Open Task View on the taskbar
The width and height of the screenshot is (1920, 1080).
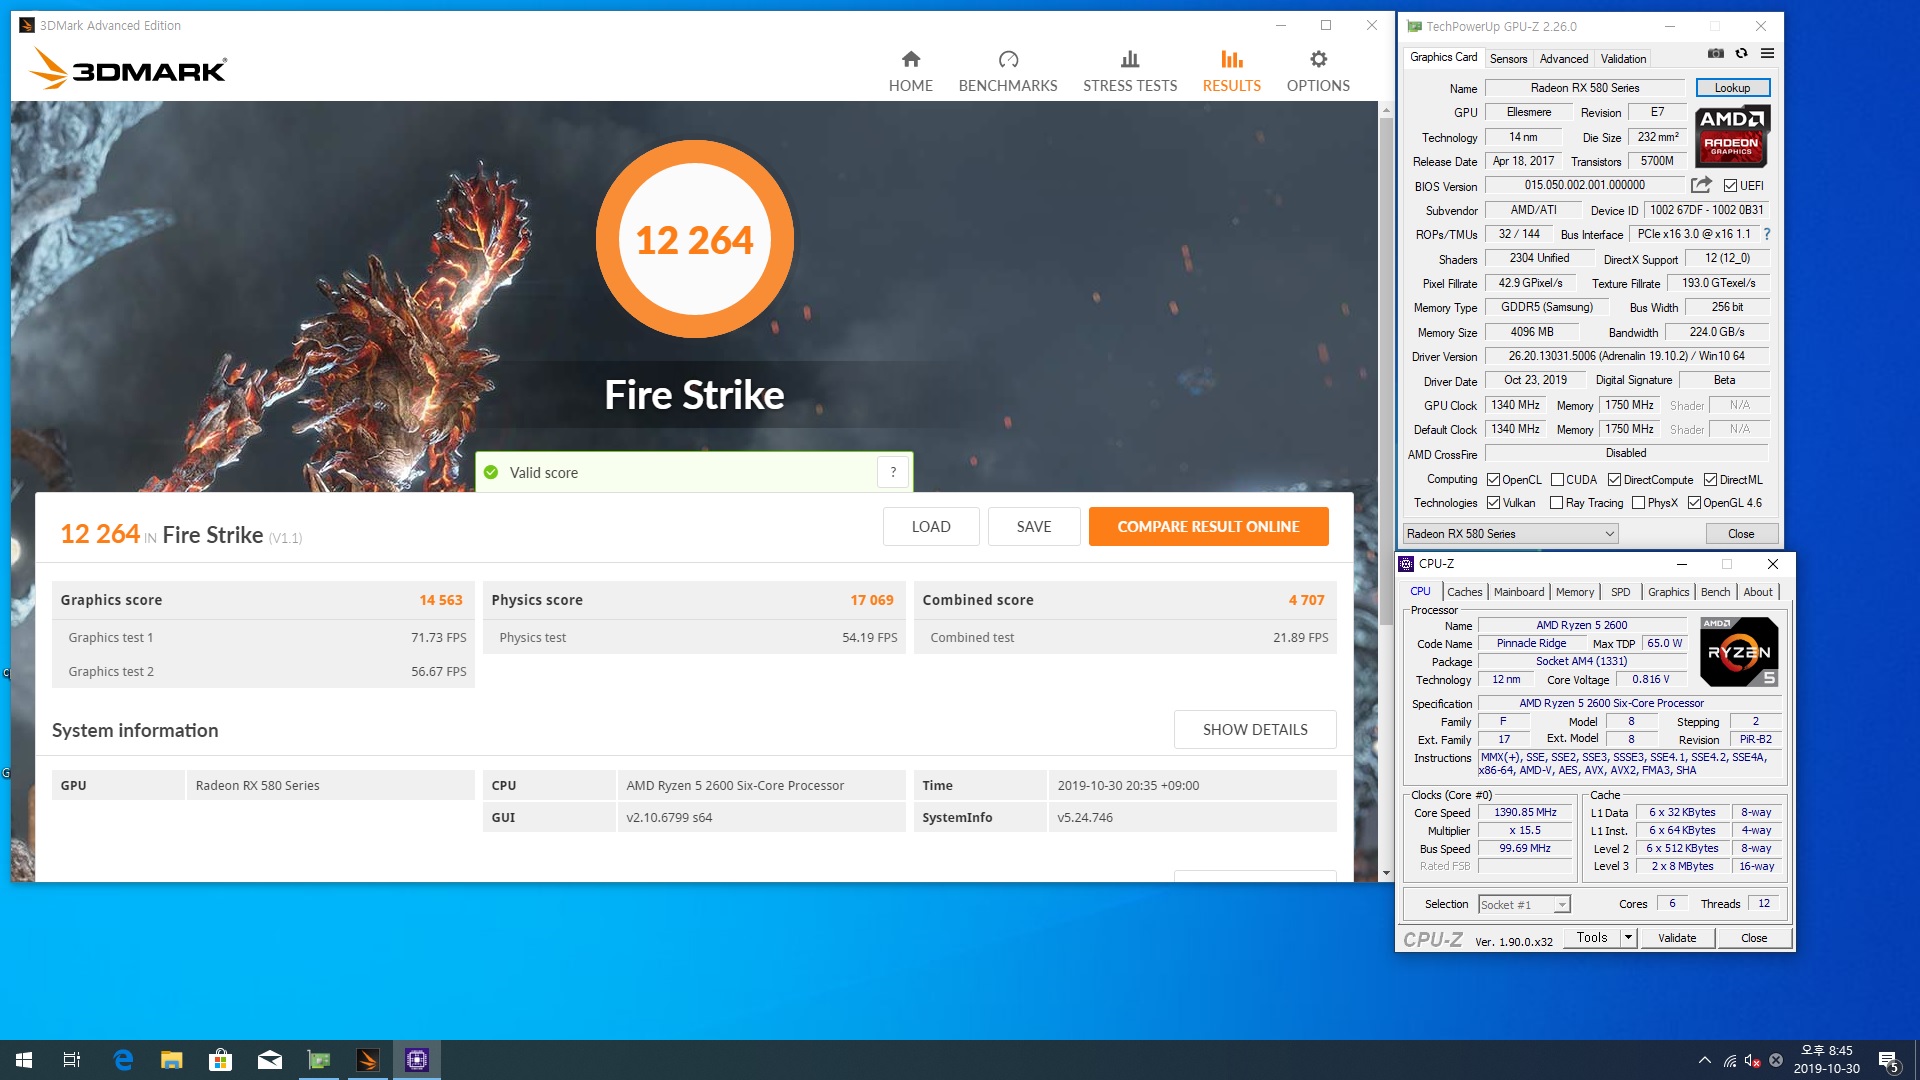(x=72, y=1060)
